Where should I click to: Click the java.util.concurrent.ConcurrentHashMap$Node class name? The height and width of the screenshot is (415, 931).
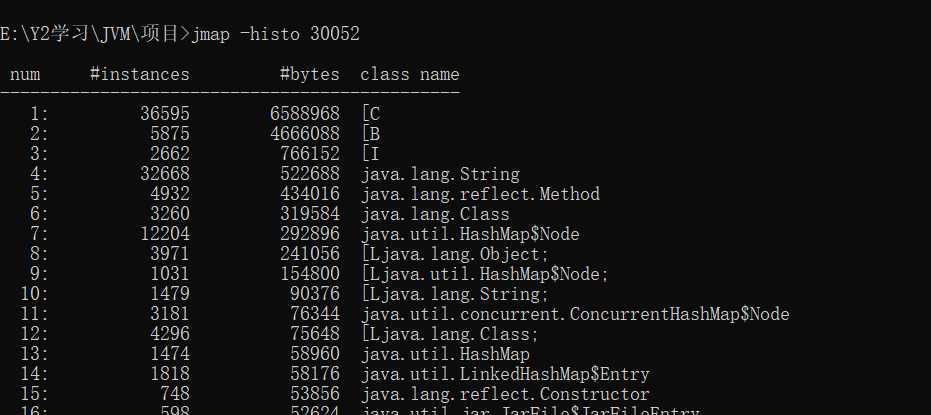(x=574, y=314)
